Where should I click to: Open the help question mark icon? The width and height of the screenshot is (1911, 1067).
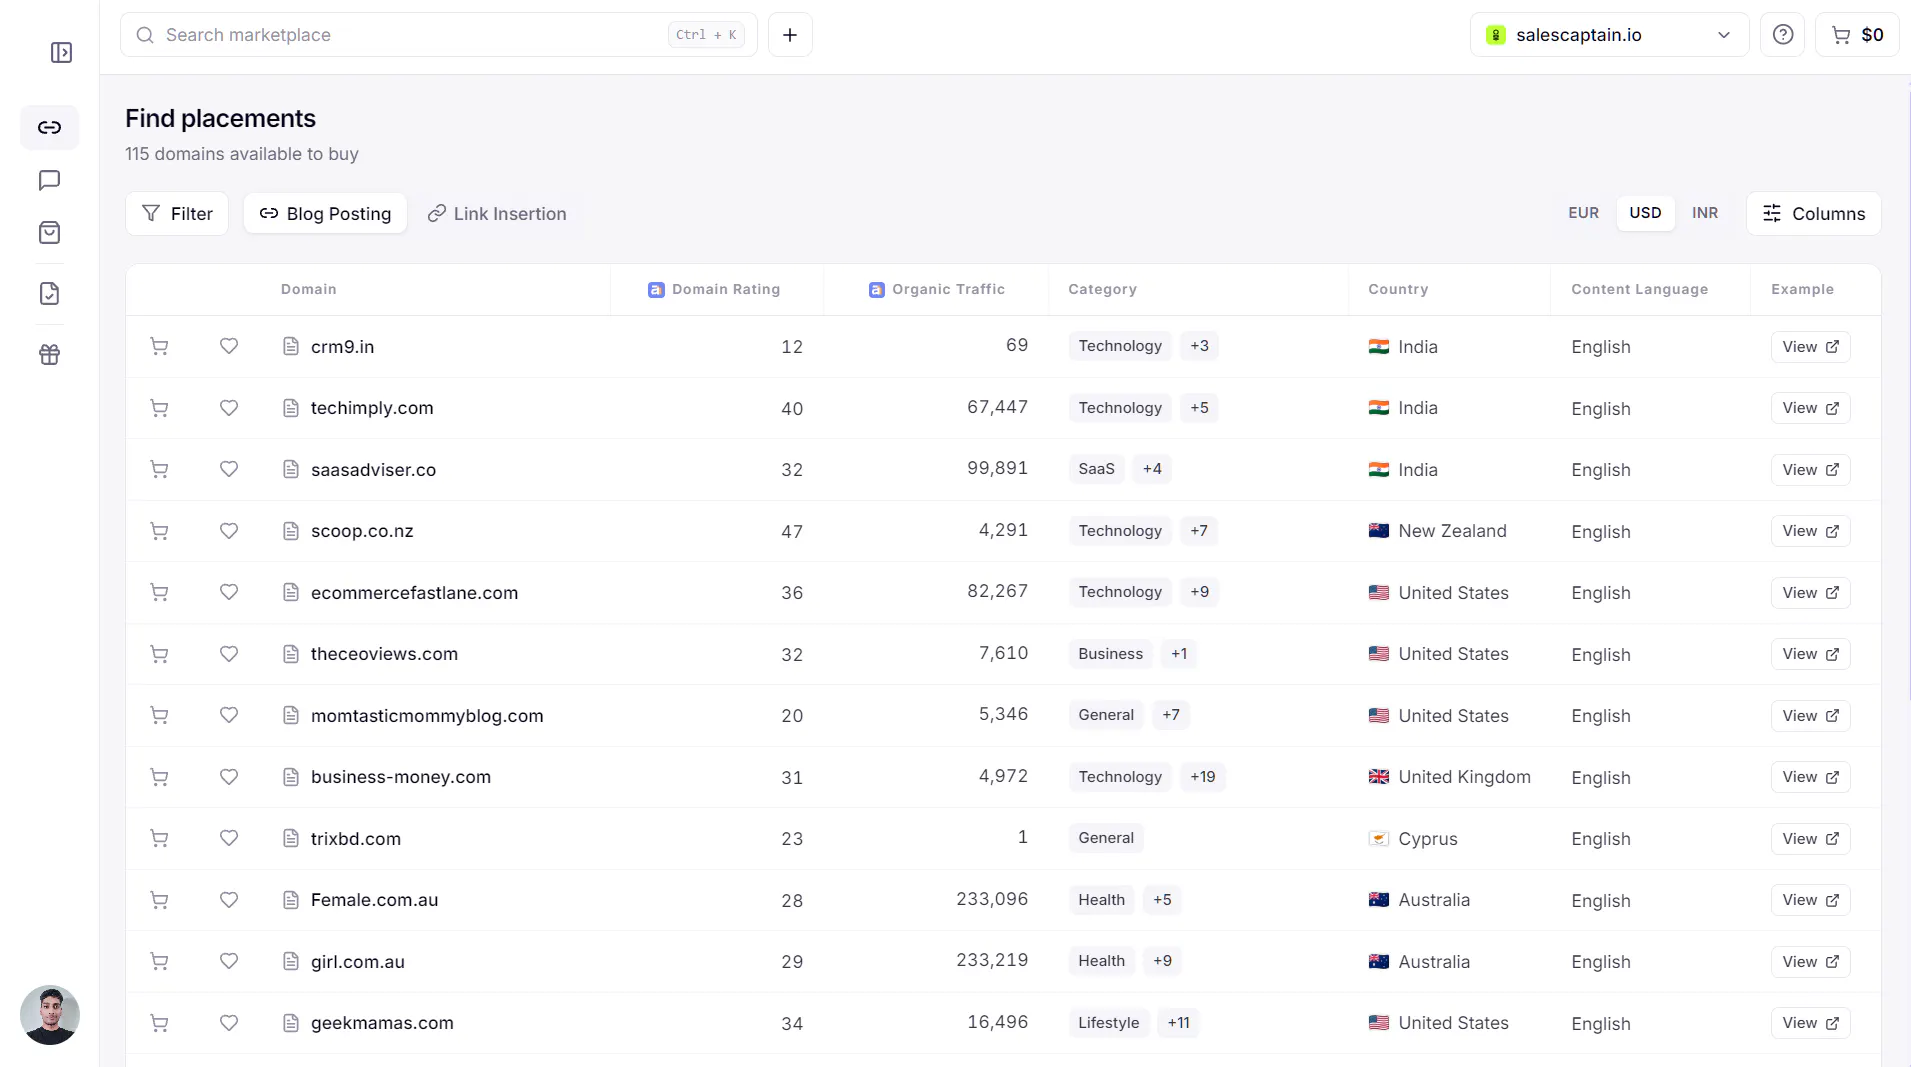[1782, 35]
